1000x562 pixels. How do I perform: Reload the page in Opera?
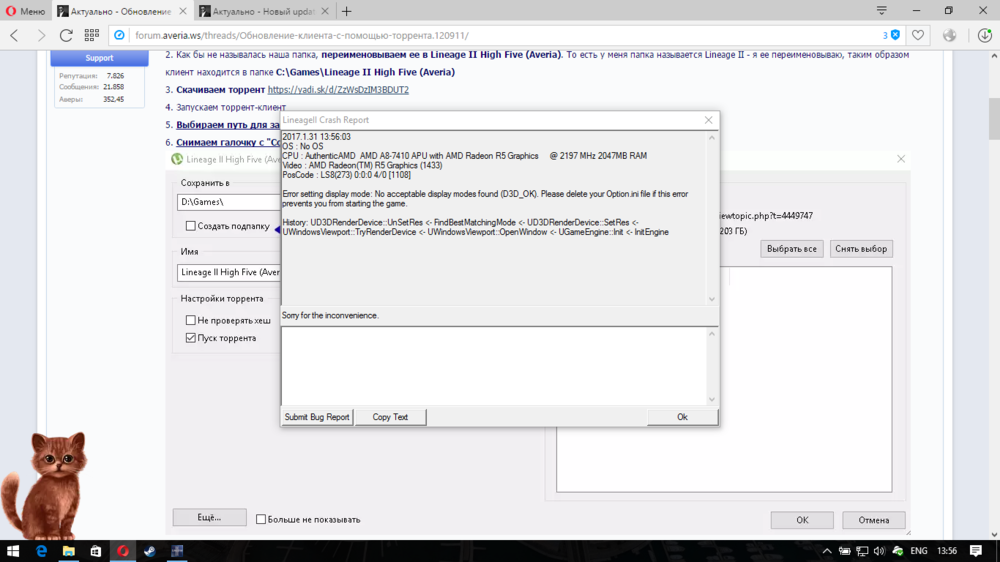pyautogui.click(x=66, y=35)
